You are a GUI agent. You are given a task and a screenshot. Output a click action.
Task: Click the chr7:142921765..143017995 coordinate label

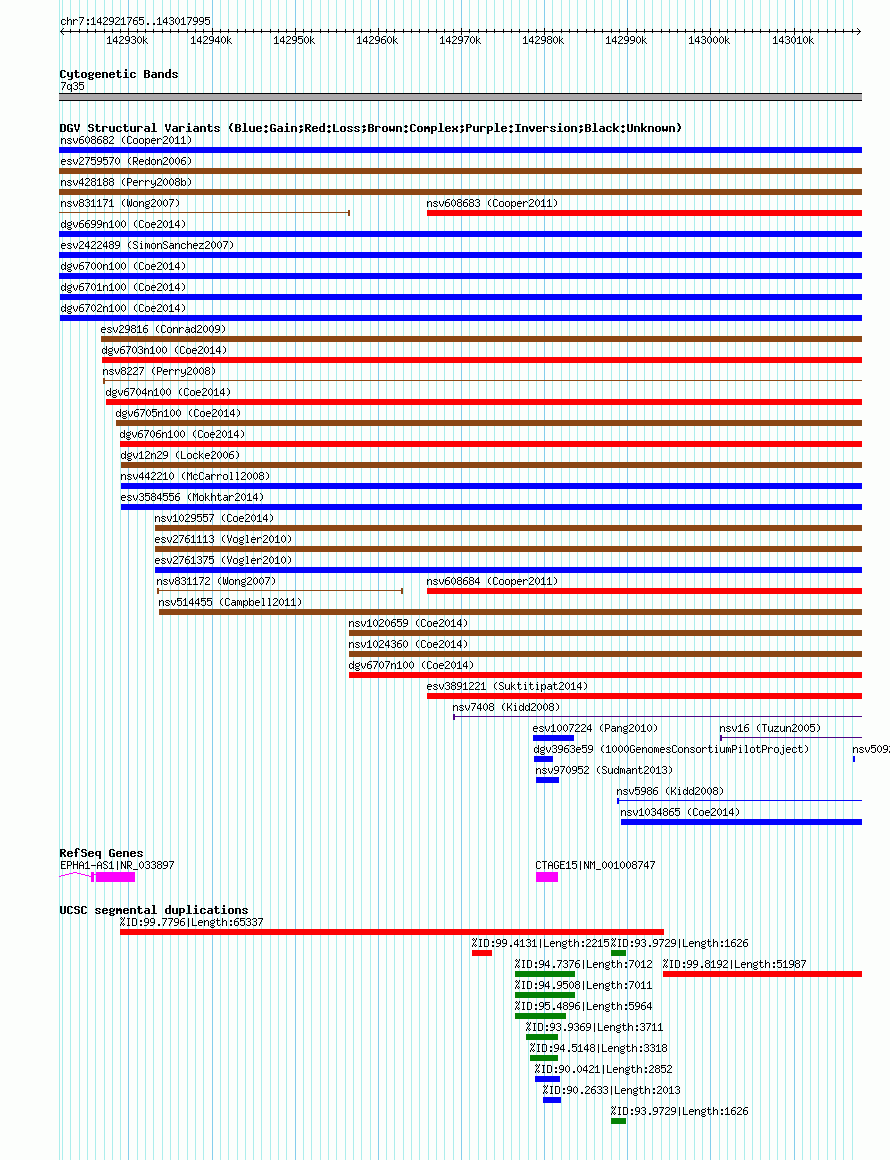pyautogui.click(x=135, y=21)
